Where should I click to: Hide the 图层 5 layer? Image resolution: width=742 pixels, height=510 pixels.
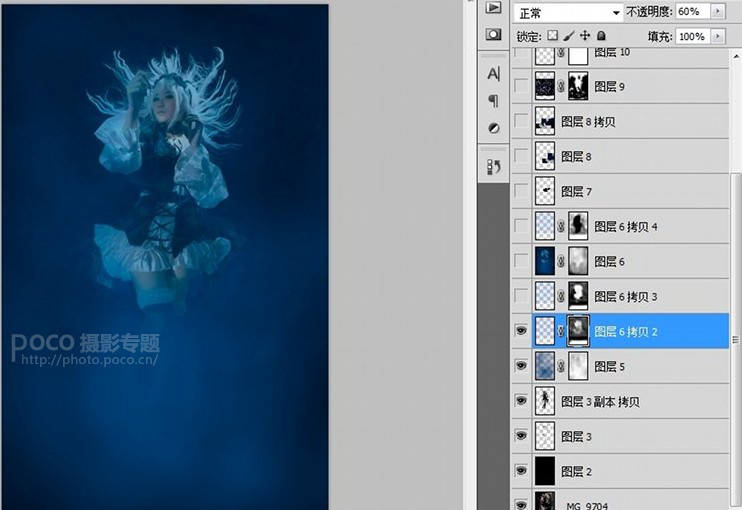[521, 366]
